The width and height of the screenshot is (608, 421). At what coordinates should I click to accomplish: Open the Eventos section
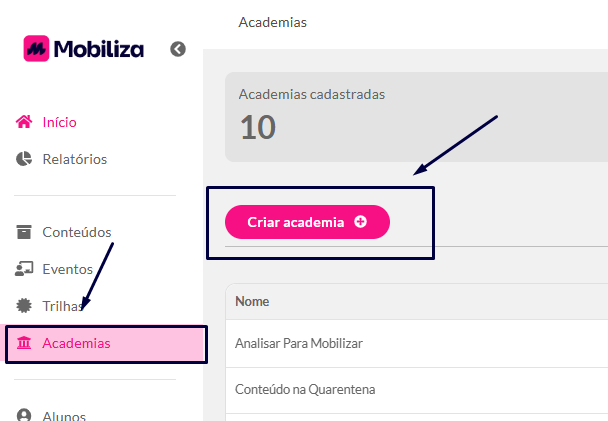pos(67,269)
